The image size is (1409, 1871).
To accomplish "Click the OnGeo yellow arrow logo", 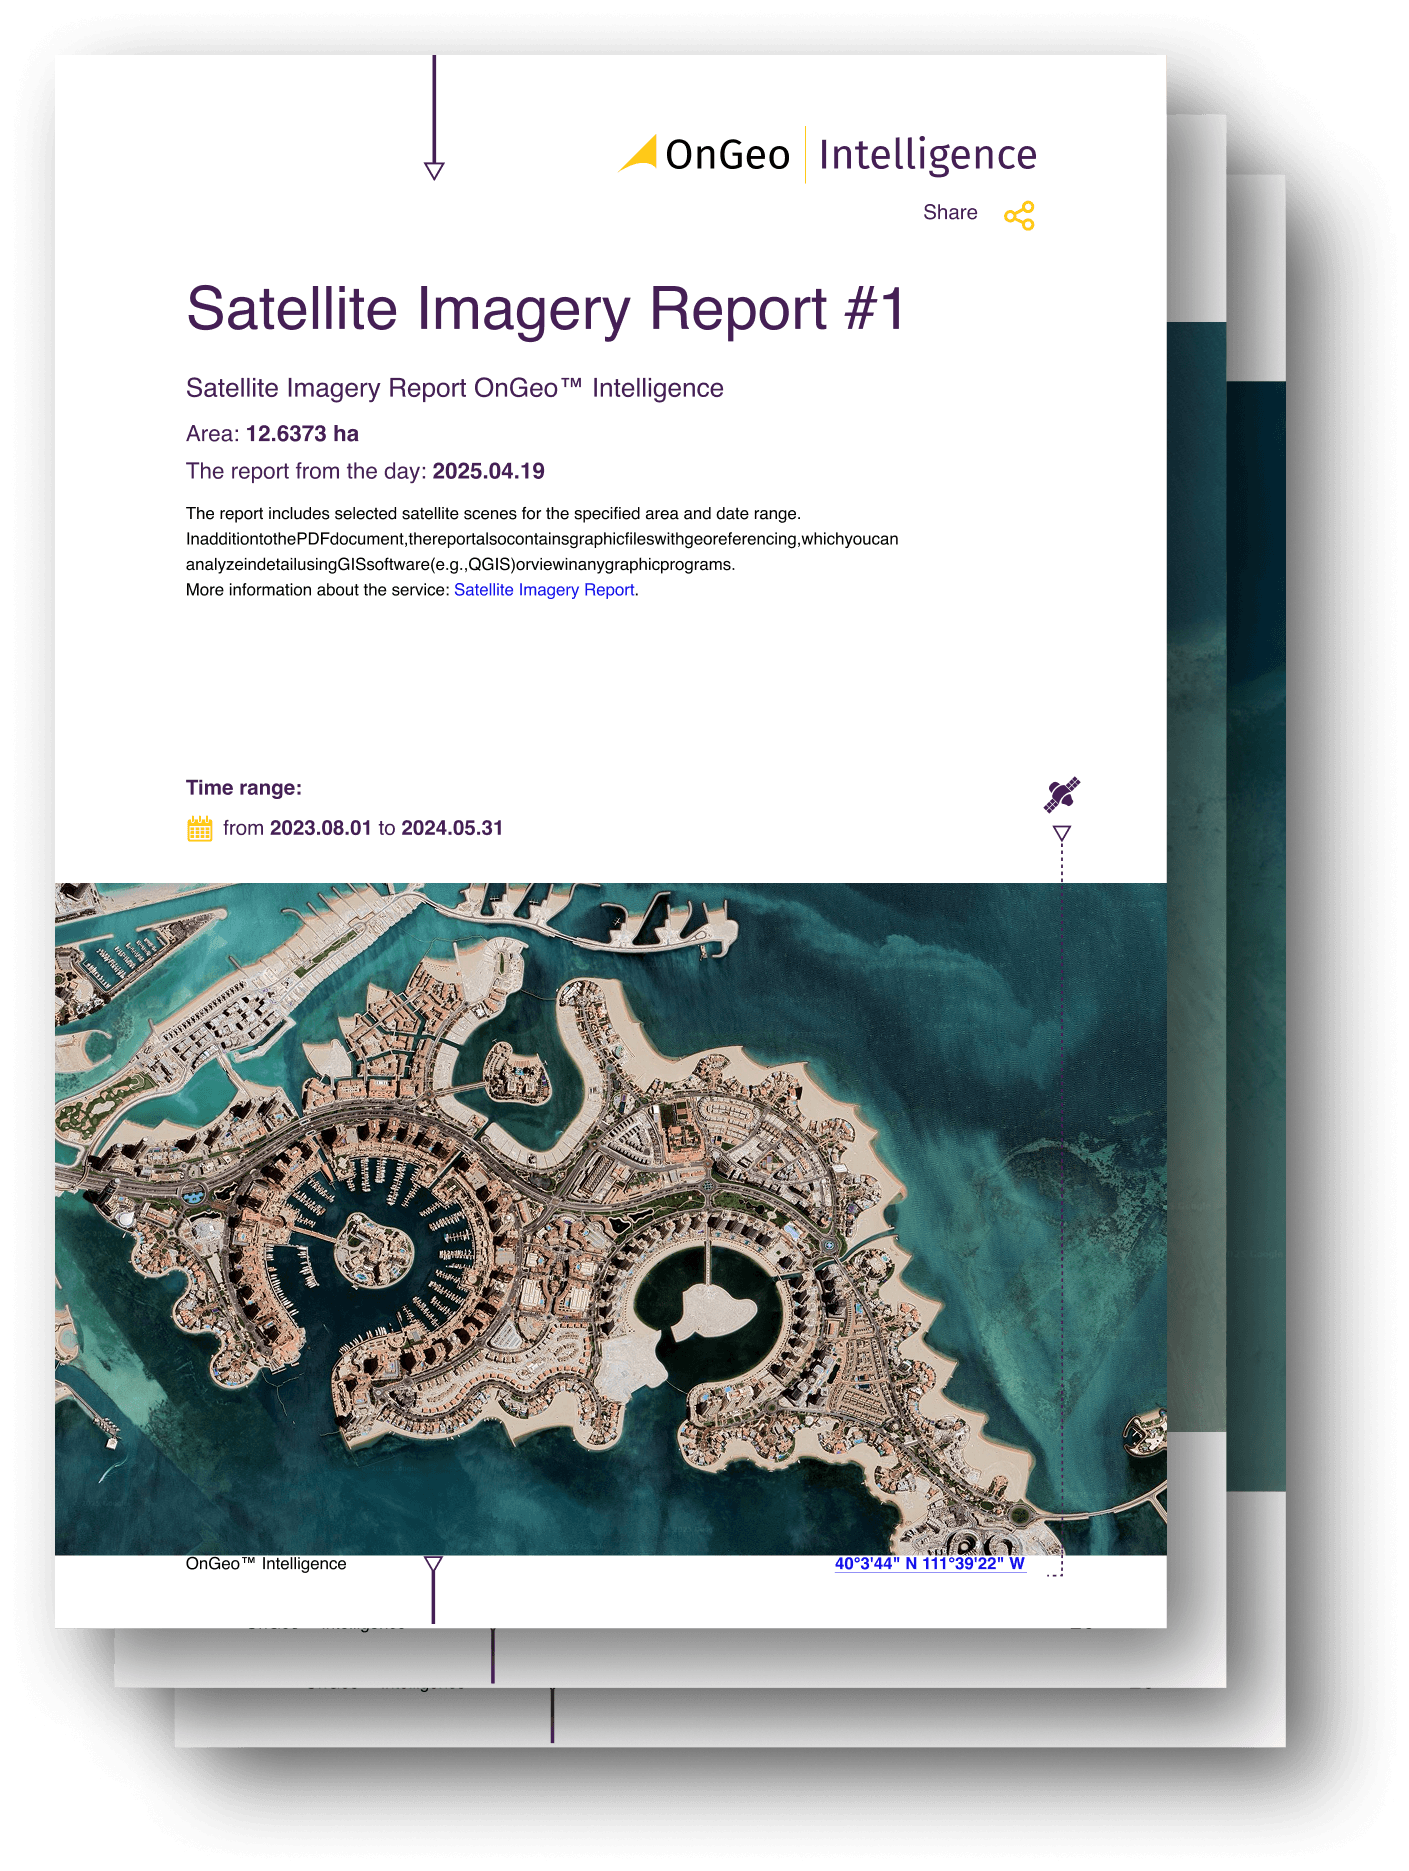I will click(x=638, y=154).
